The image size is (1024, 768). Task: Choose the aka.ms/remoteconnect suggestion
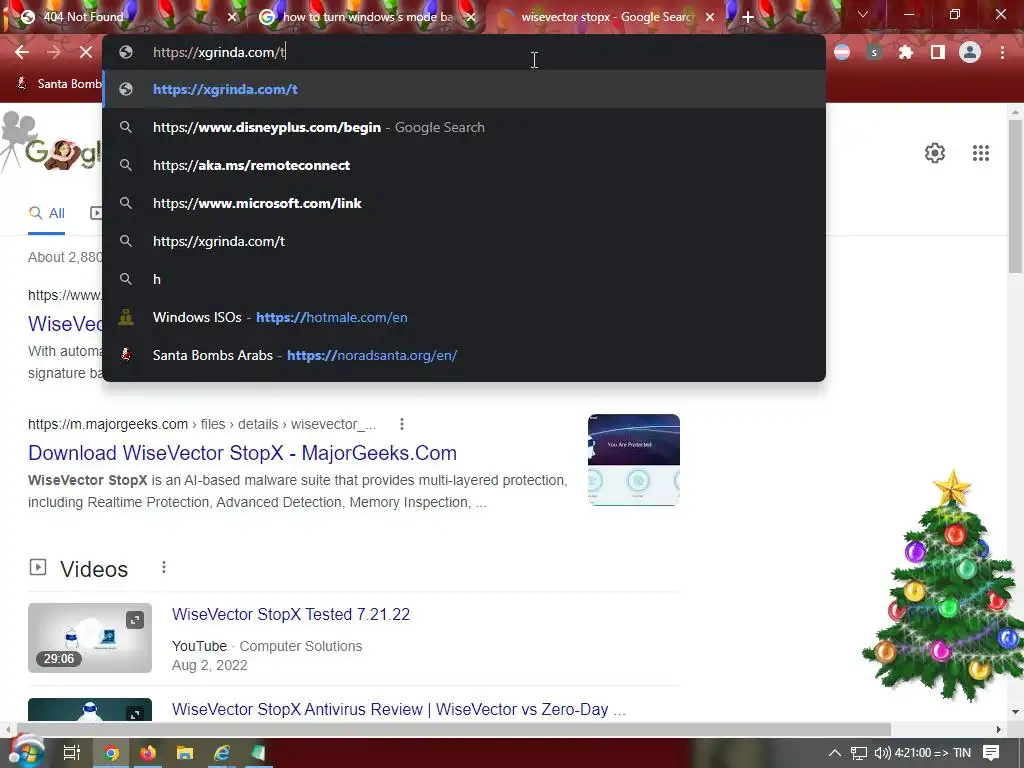point(464,165)
